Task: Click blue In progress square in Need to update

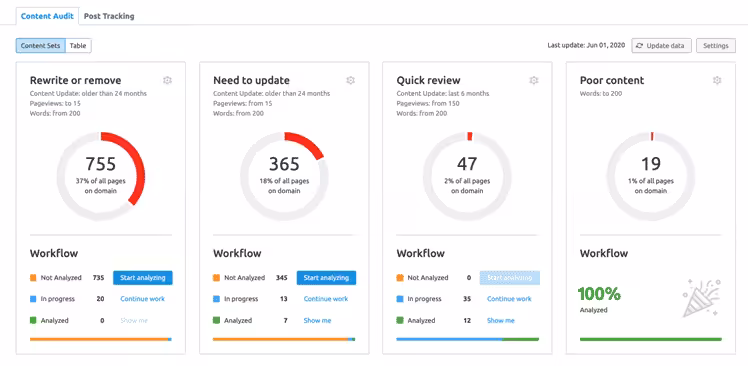Action: click(x=216, y=299)
